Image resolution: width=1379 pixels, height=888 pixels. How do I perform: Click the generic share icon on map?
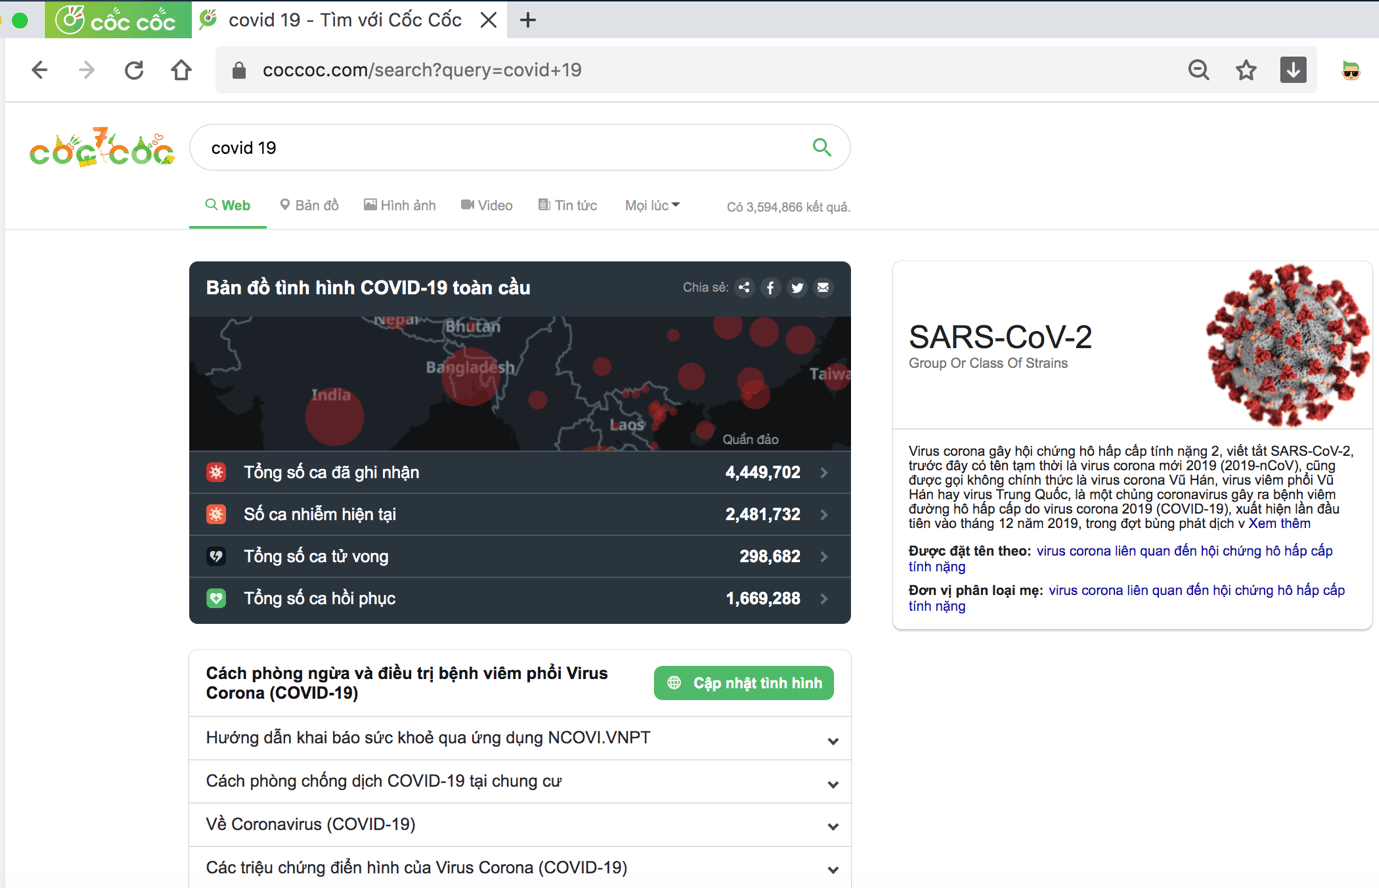[744, 288]
